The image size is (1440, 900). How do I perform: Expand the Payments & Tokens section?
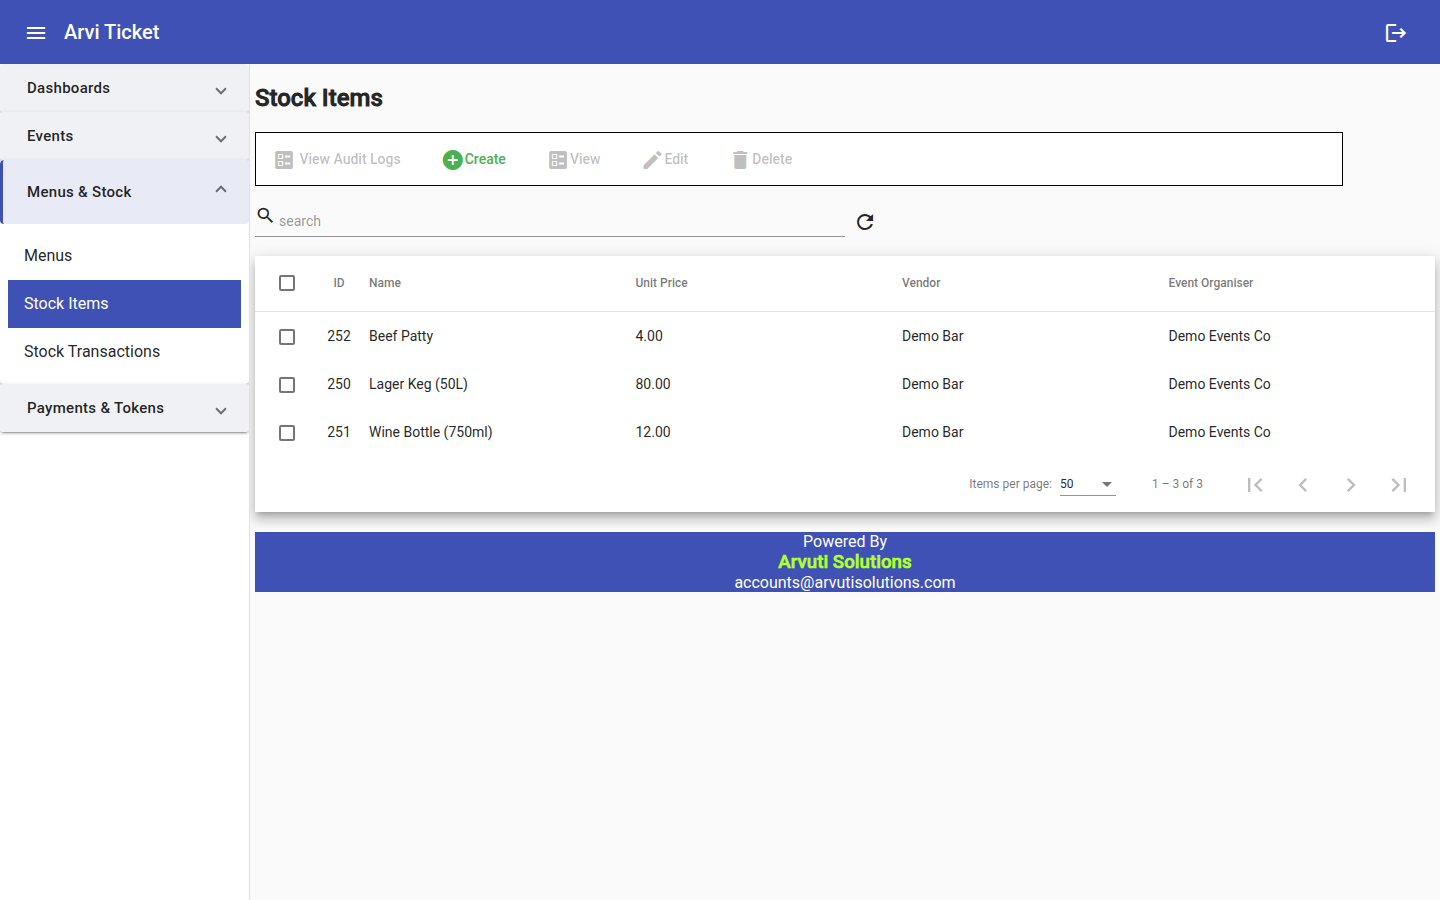125,408
